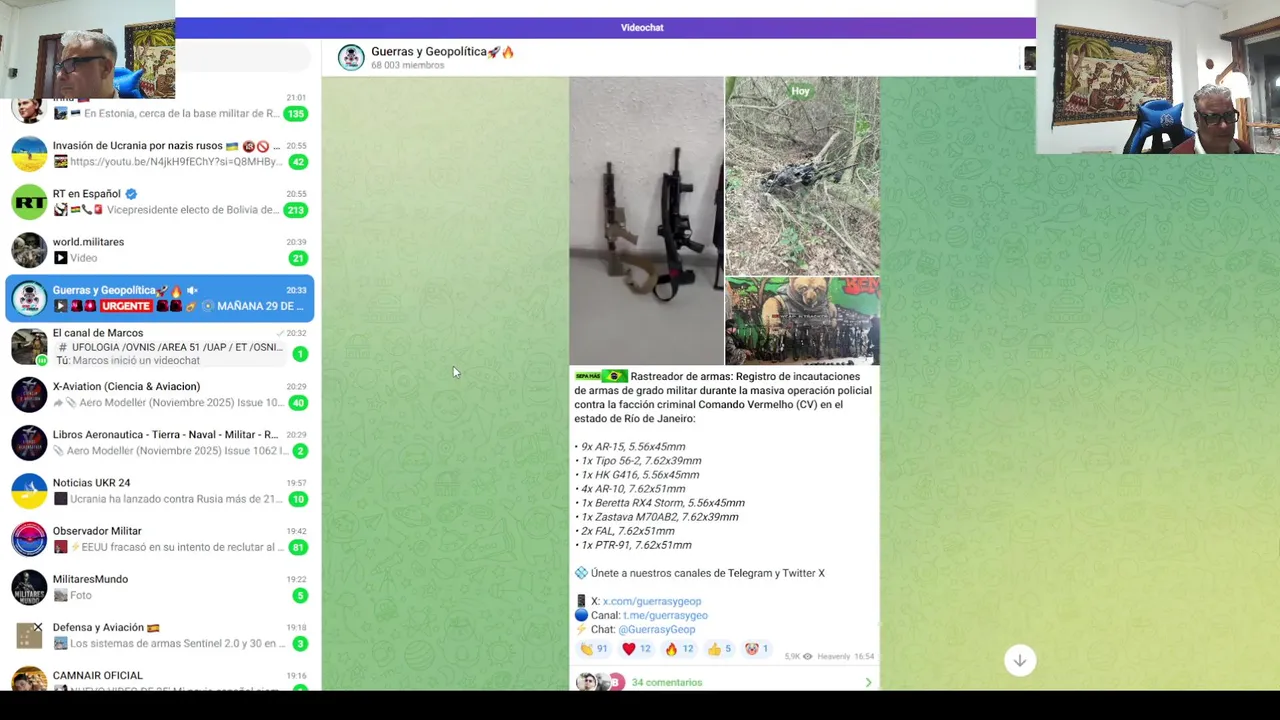Open the 34 comentarios link

coord(667,682)
